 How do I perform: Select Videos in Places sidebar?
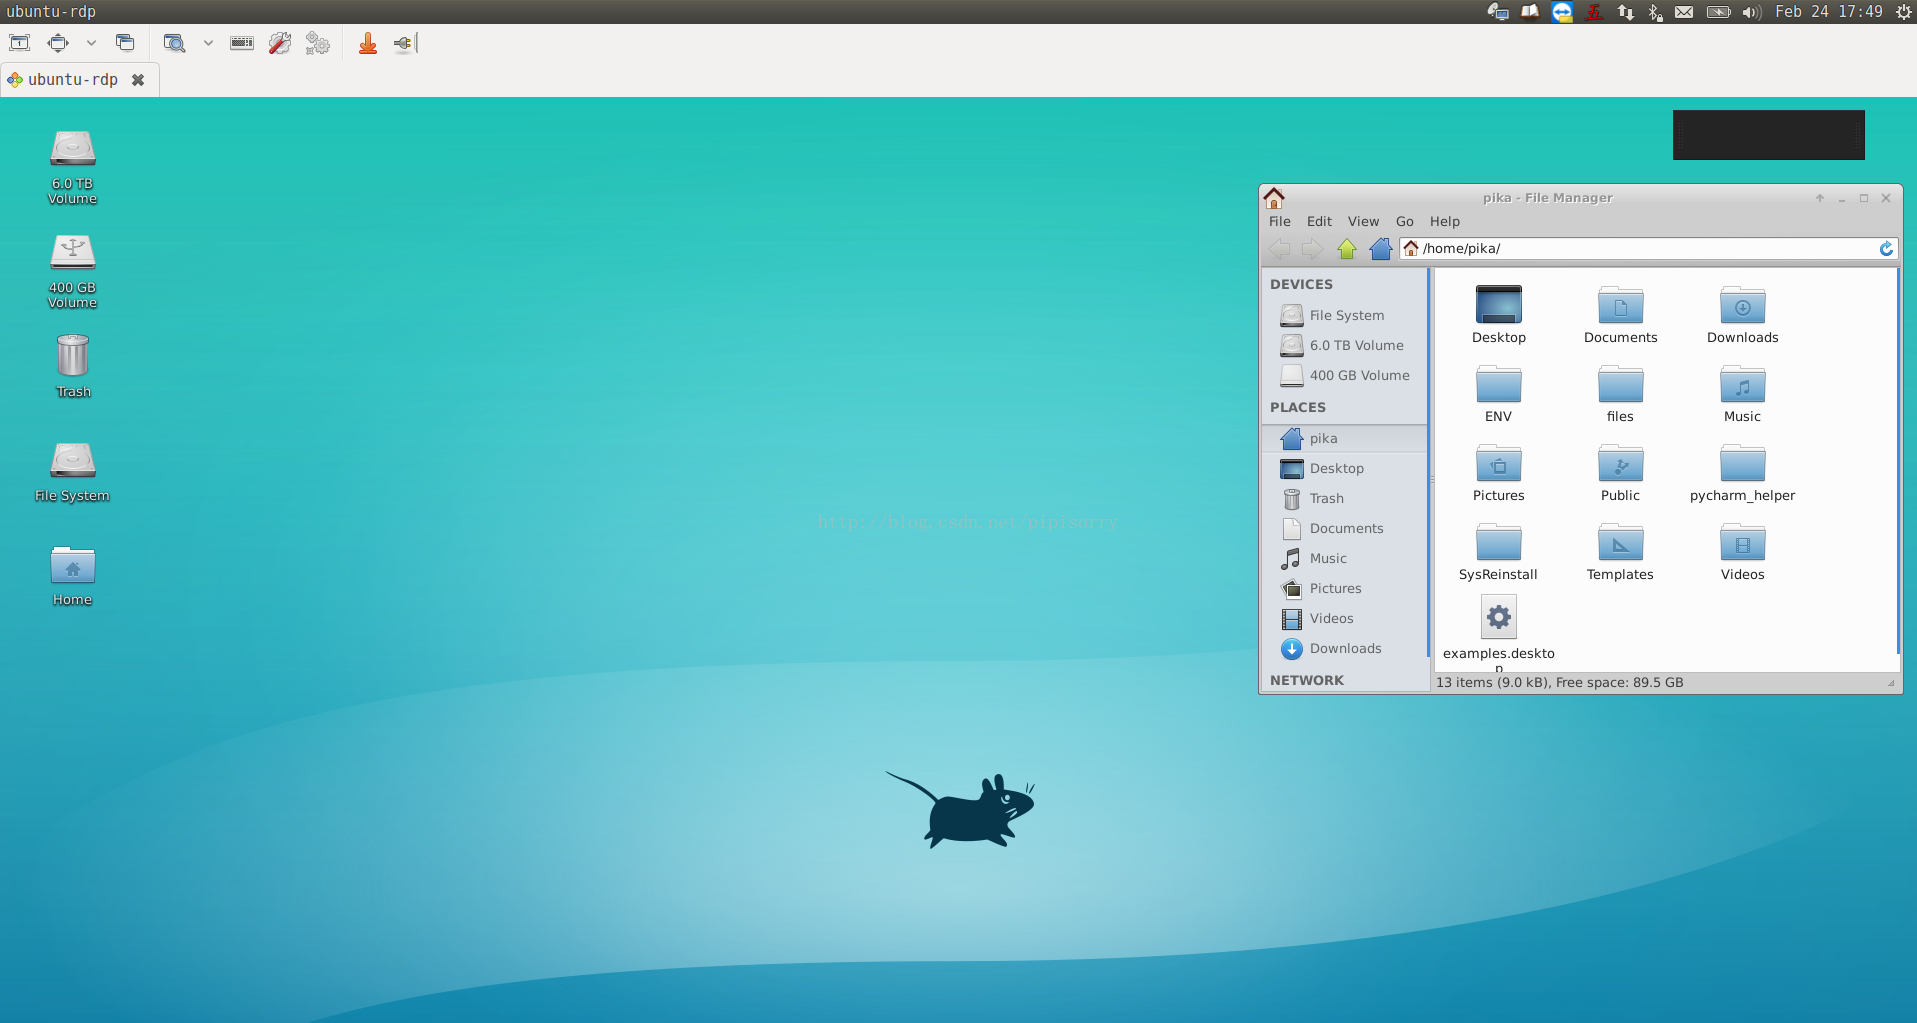(1345, 619)
